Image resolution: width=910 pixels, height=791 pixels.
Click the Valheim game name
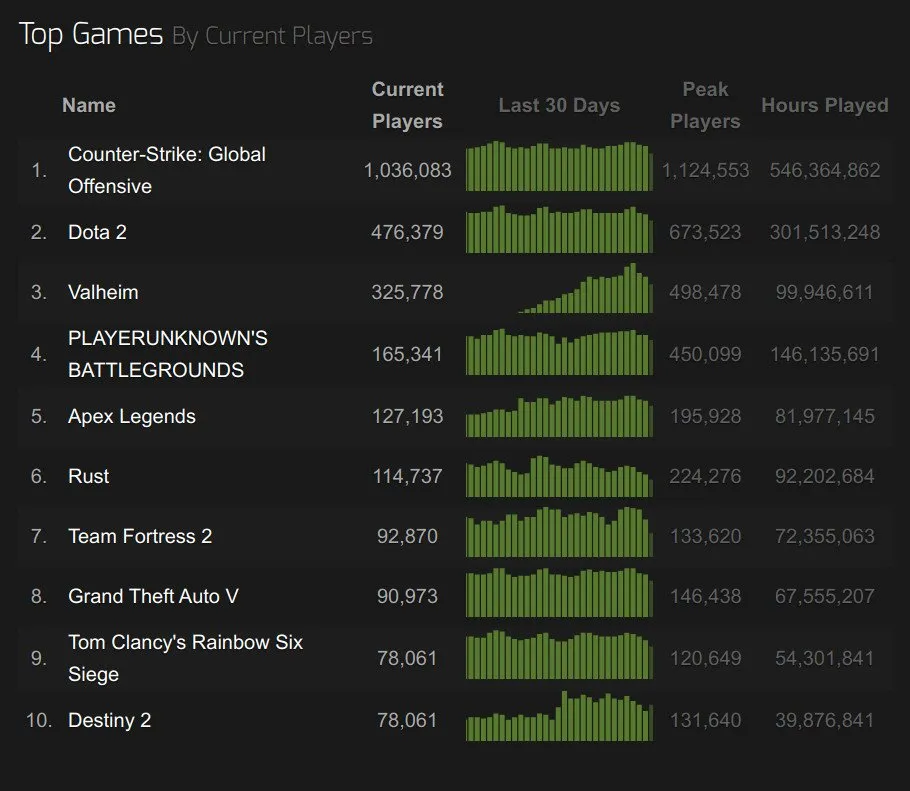point(103,292)
